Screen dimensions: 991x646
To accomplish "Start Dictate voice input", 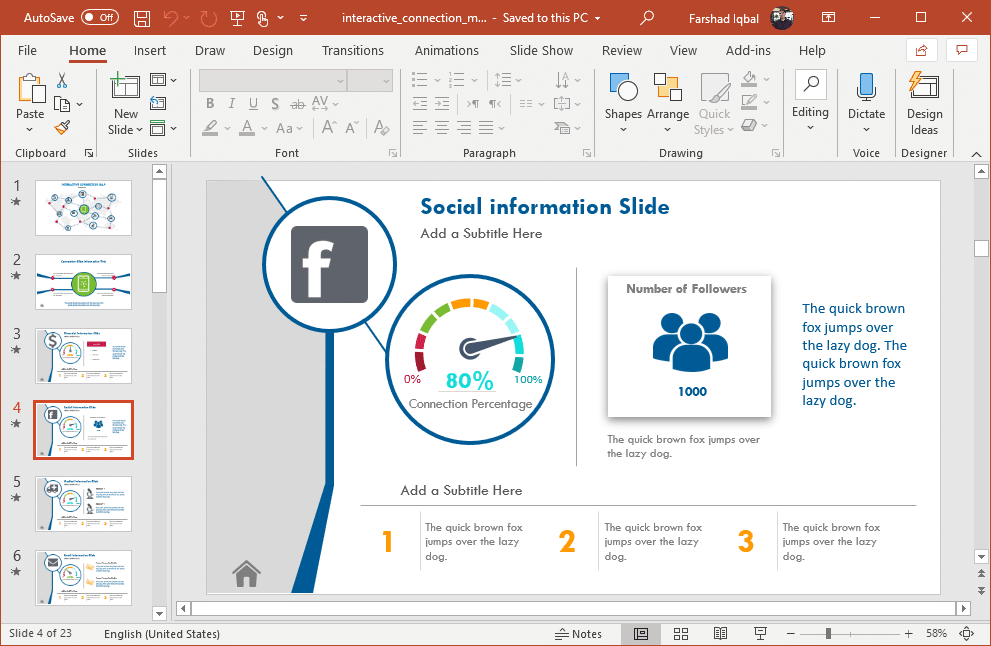I will [866, 103].
